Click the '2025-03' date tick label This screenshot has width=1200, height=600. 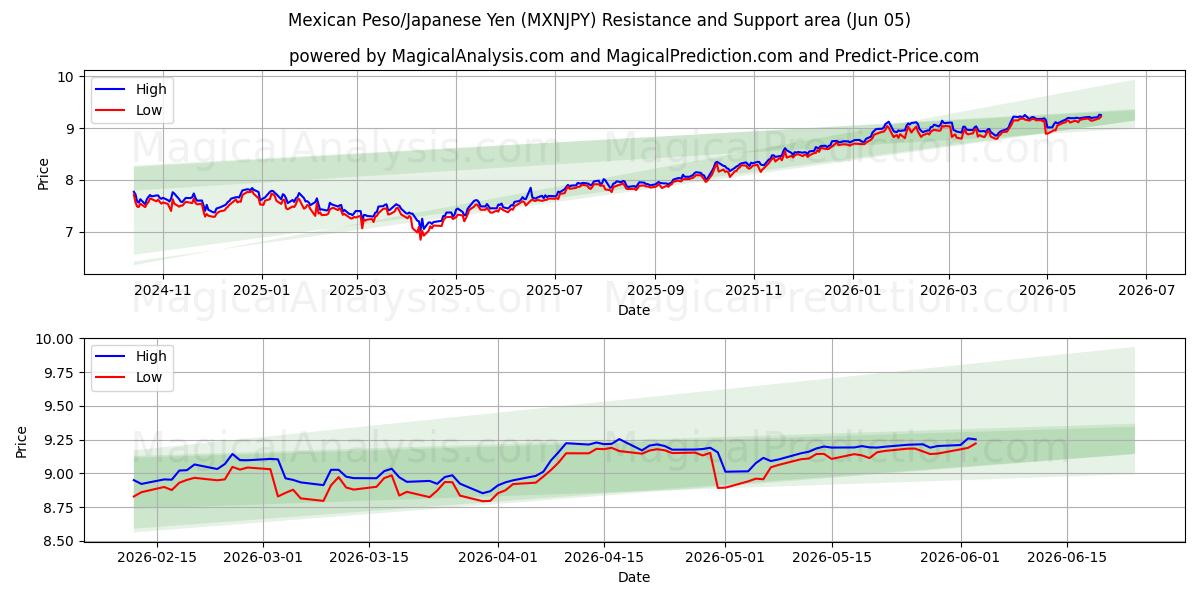pos(357,289)
